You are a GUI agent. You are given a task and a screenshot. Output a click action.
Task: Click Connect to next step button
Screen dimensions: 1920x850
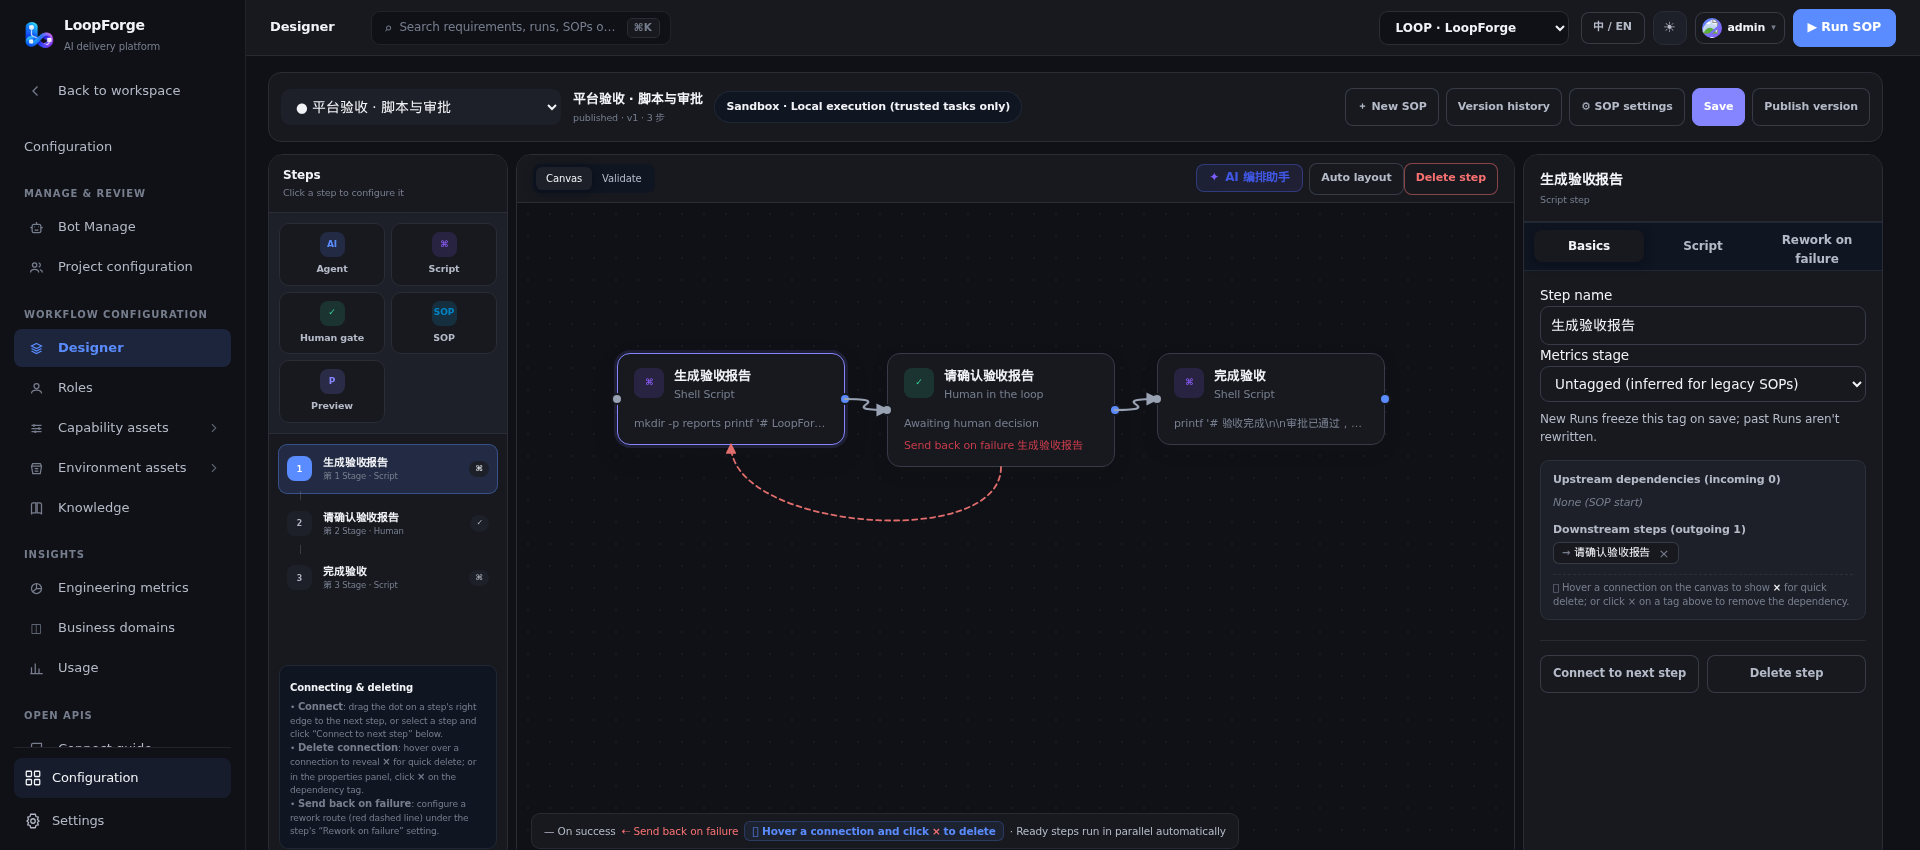[x=1619, y=674]
